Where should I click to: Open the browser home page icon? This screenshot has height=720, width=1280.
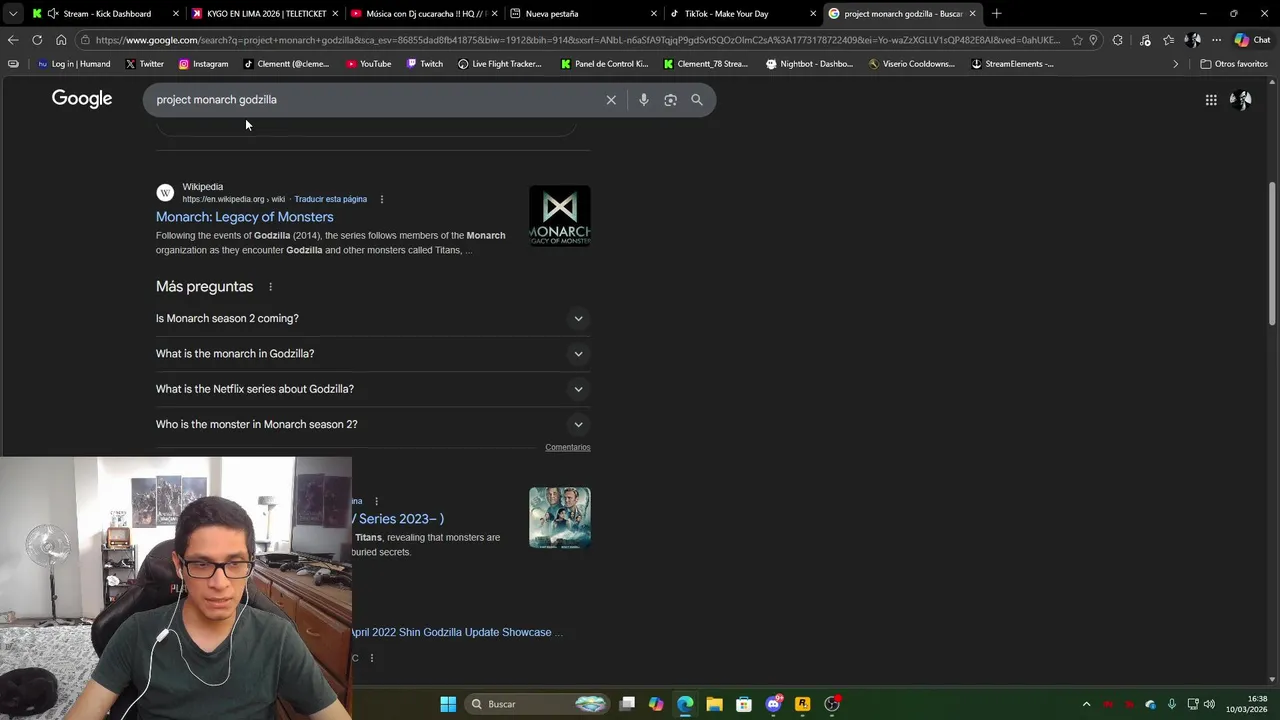click(61, 40)
